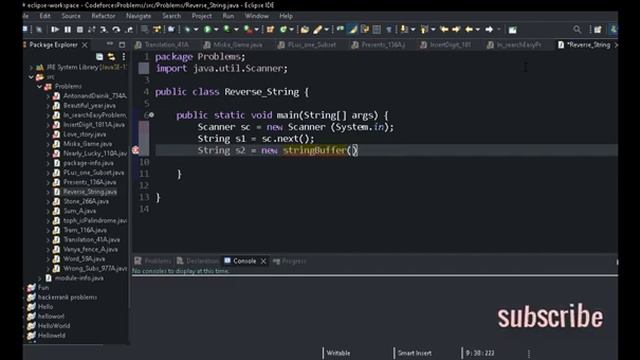Select the hackerrank problems project
The width and height of the screenshot is (640, 360).
point(67,297)
